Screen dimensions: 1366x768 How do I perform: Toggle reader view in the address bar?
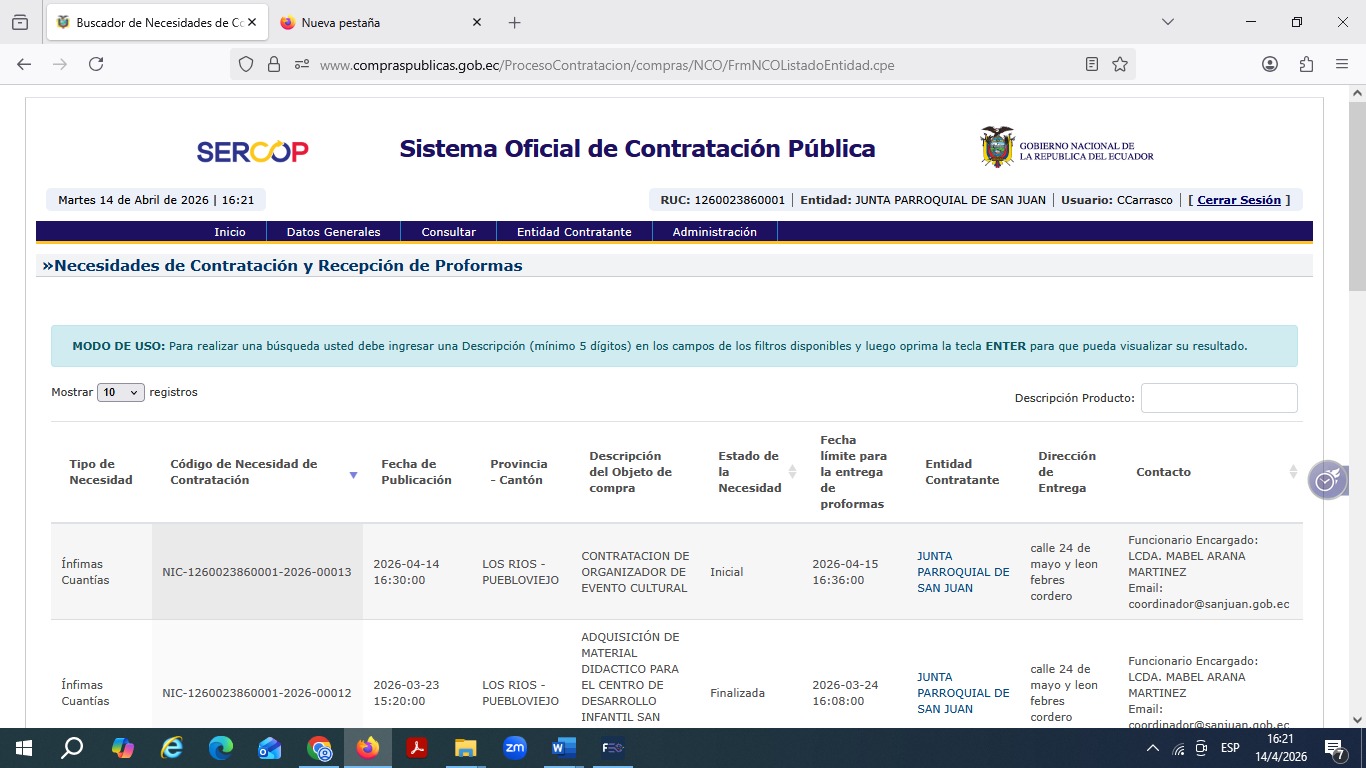(x=1092, y=64)
